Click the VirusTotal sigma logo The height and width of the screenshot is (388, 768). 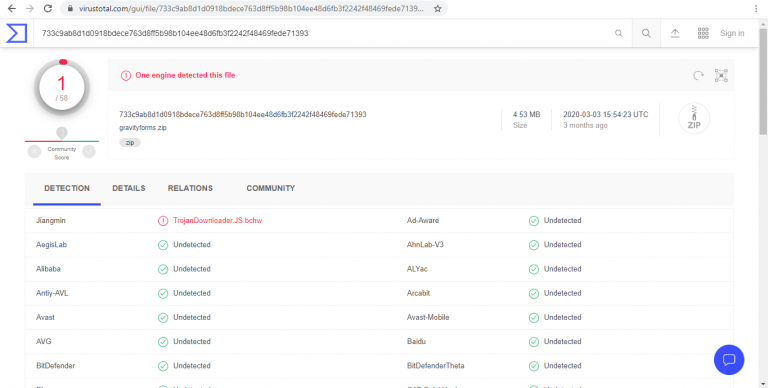click(x=16, y=33)
